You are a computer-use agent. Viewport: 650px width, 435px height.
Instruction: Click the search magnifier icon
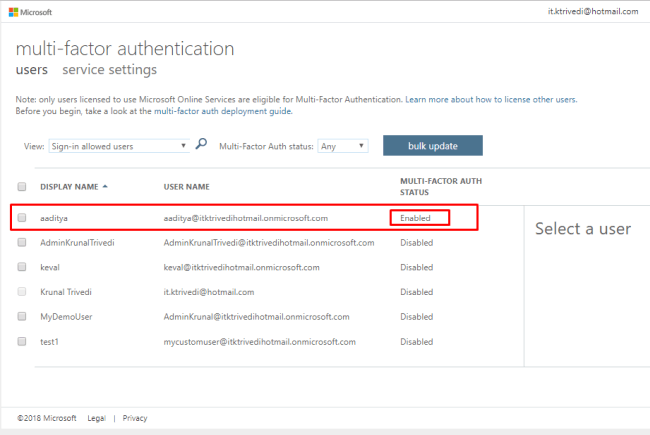pyautogui.click(x=201, y=145)
